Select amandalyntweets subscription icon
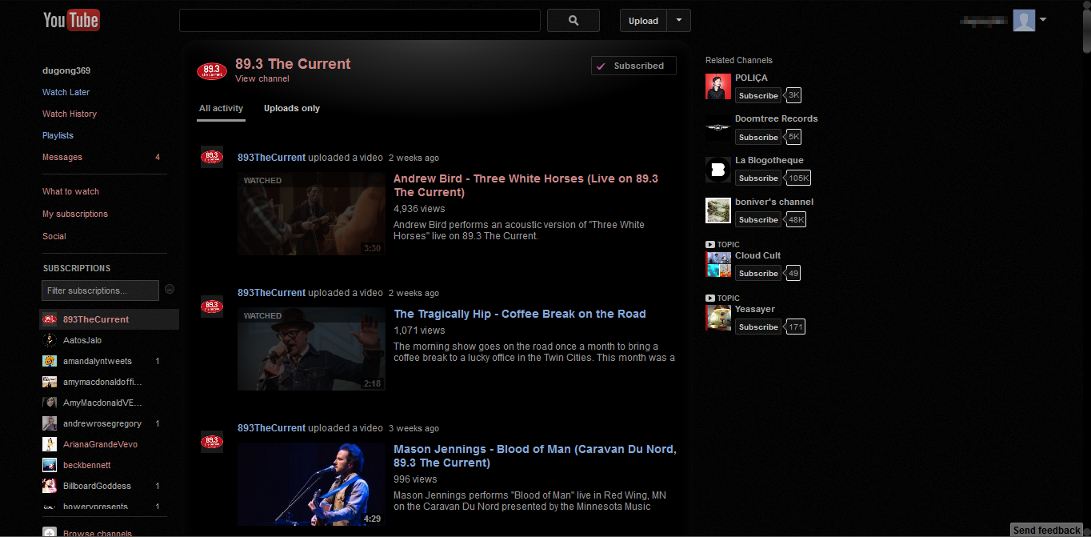 click(x=49, y=361)
